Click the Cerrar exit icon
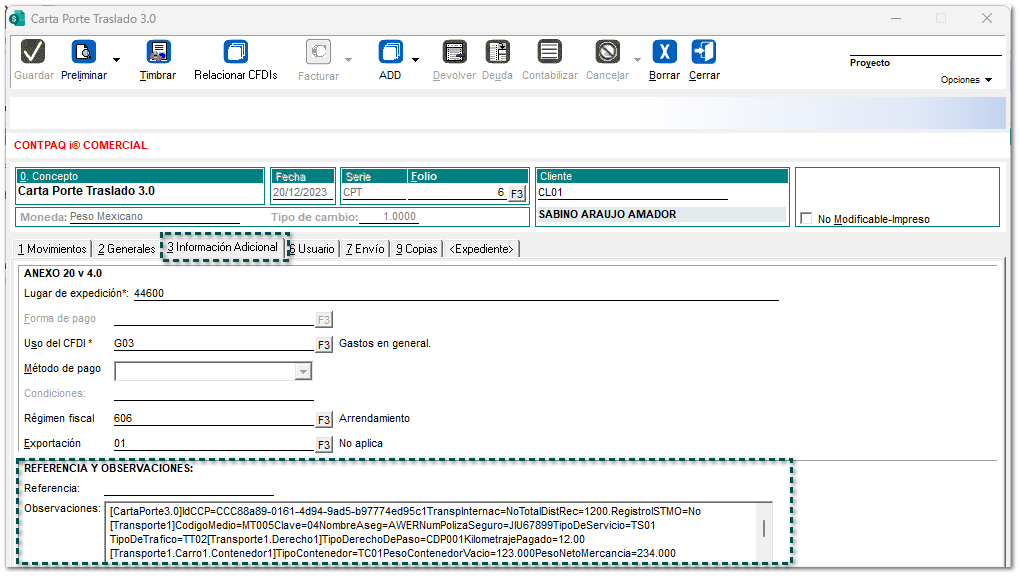Viewport: 1020px width, 576px height. (x=704, y=52)
